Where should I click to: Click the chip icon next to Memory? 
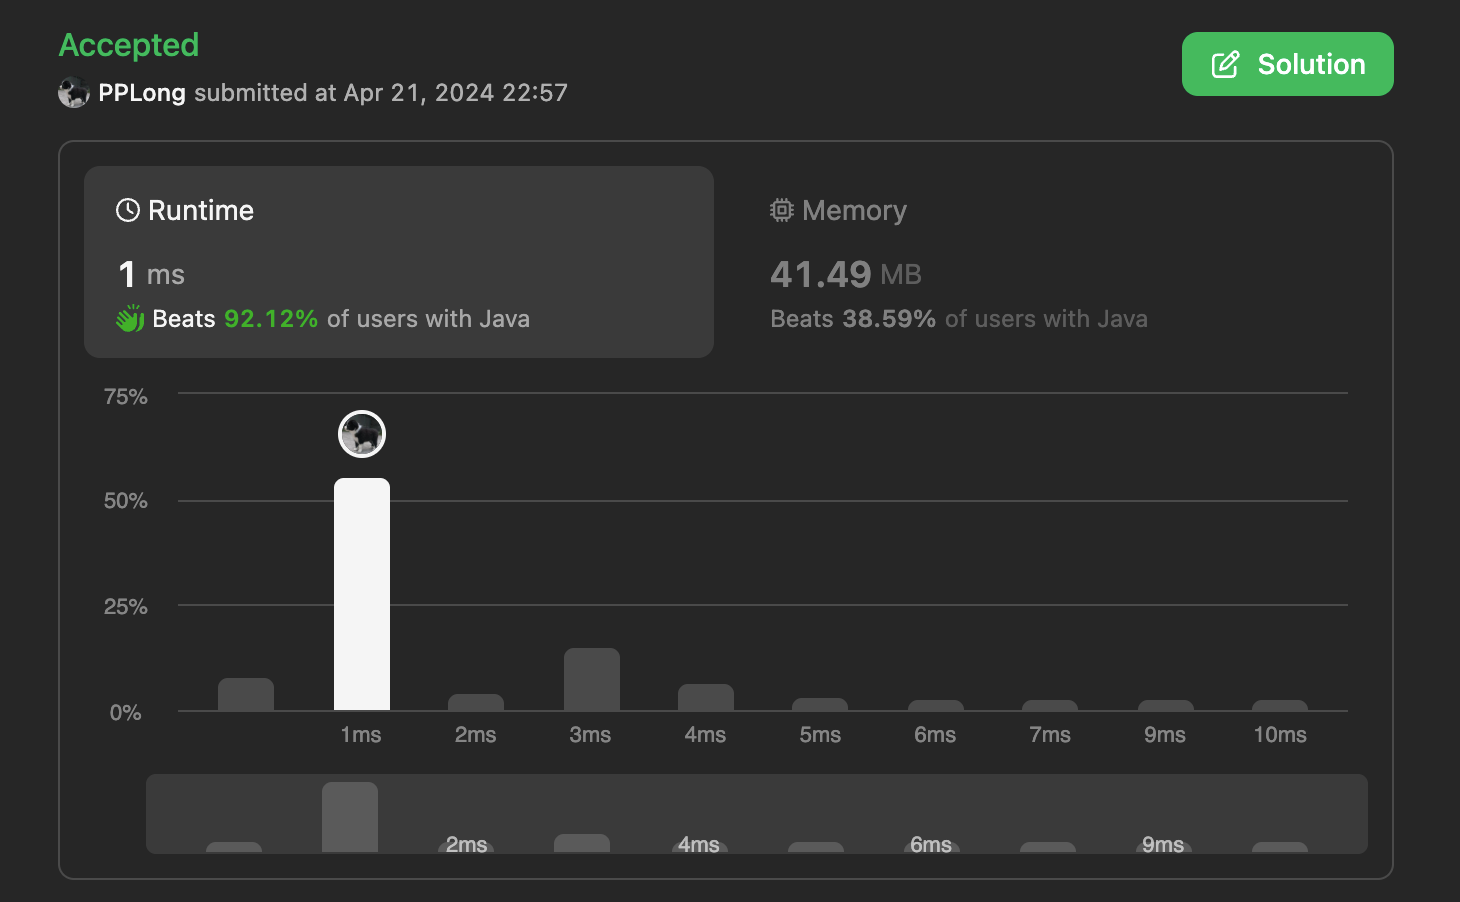pyautogui.click(x=782, y=210)
